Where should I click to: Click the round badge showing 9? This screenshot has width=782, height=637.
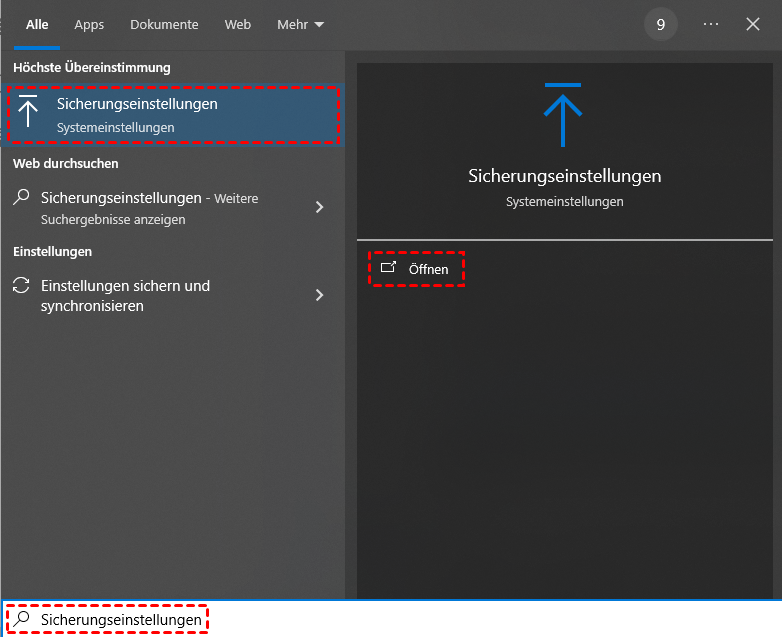pyautogui.click(x=660, y=24)
